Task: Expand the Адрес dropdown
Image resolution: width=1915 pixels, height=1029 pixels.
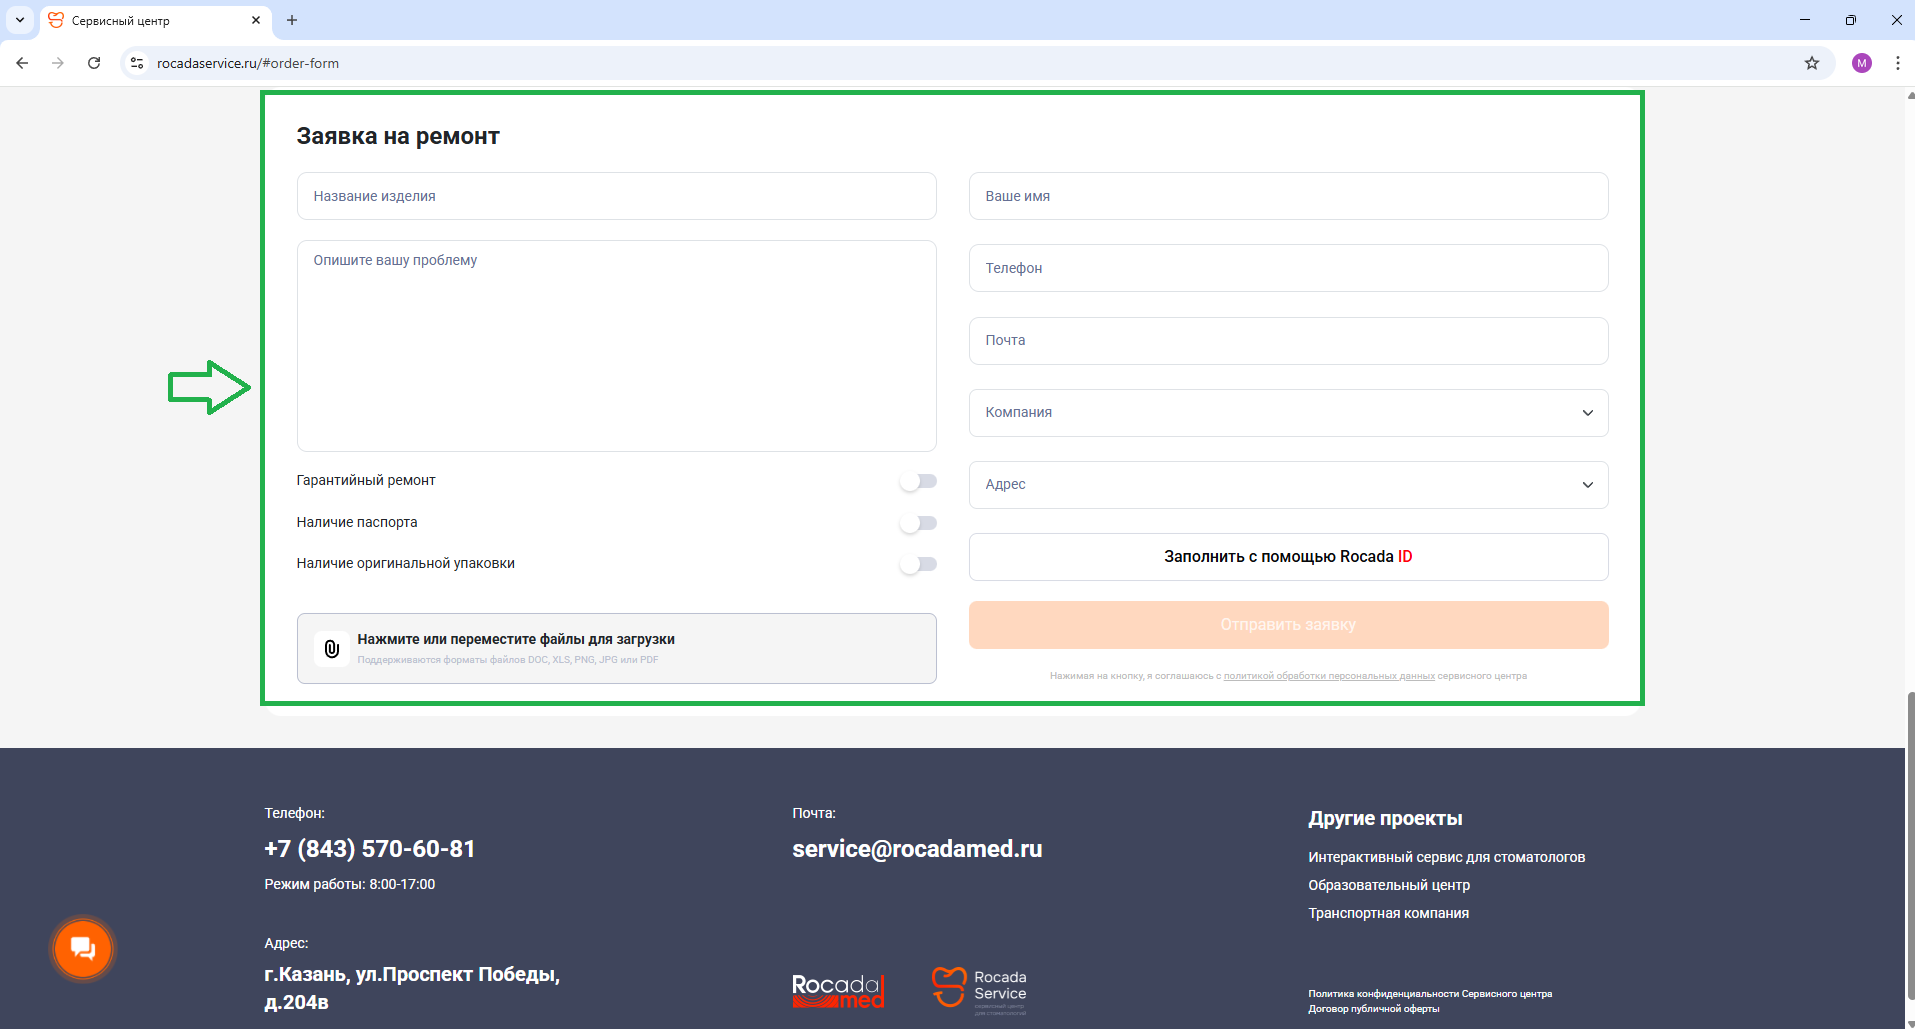Action: click(x=1288, y=485)
